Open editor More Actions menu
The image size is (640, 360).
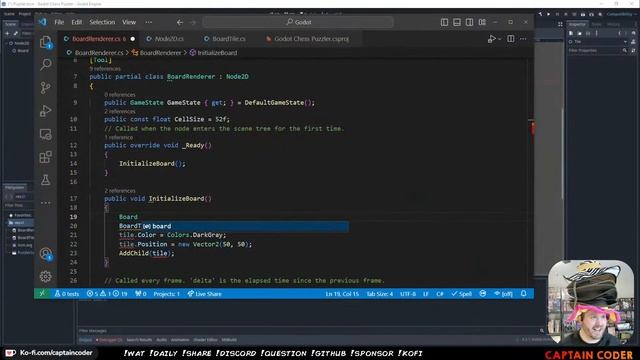coord(523,39)
